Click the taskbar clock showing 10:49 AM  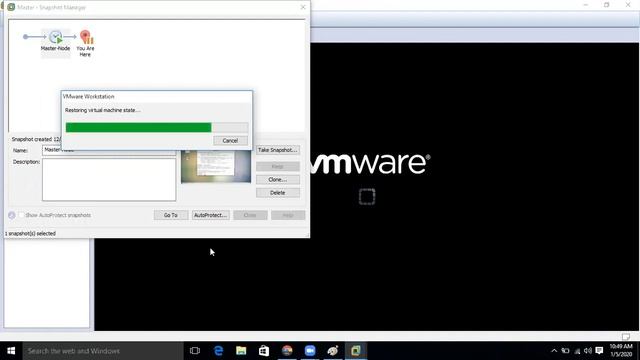pos(621,351)
